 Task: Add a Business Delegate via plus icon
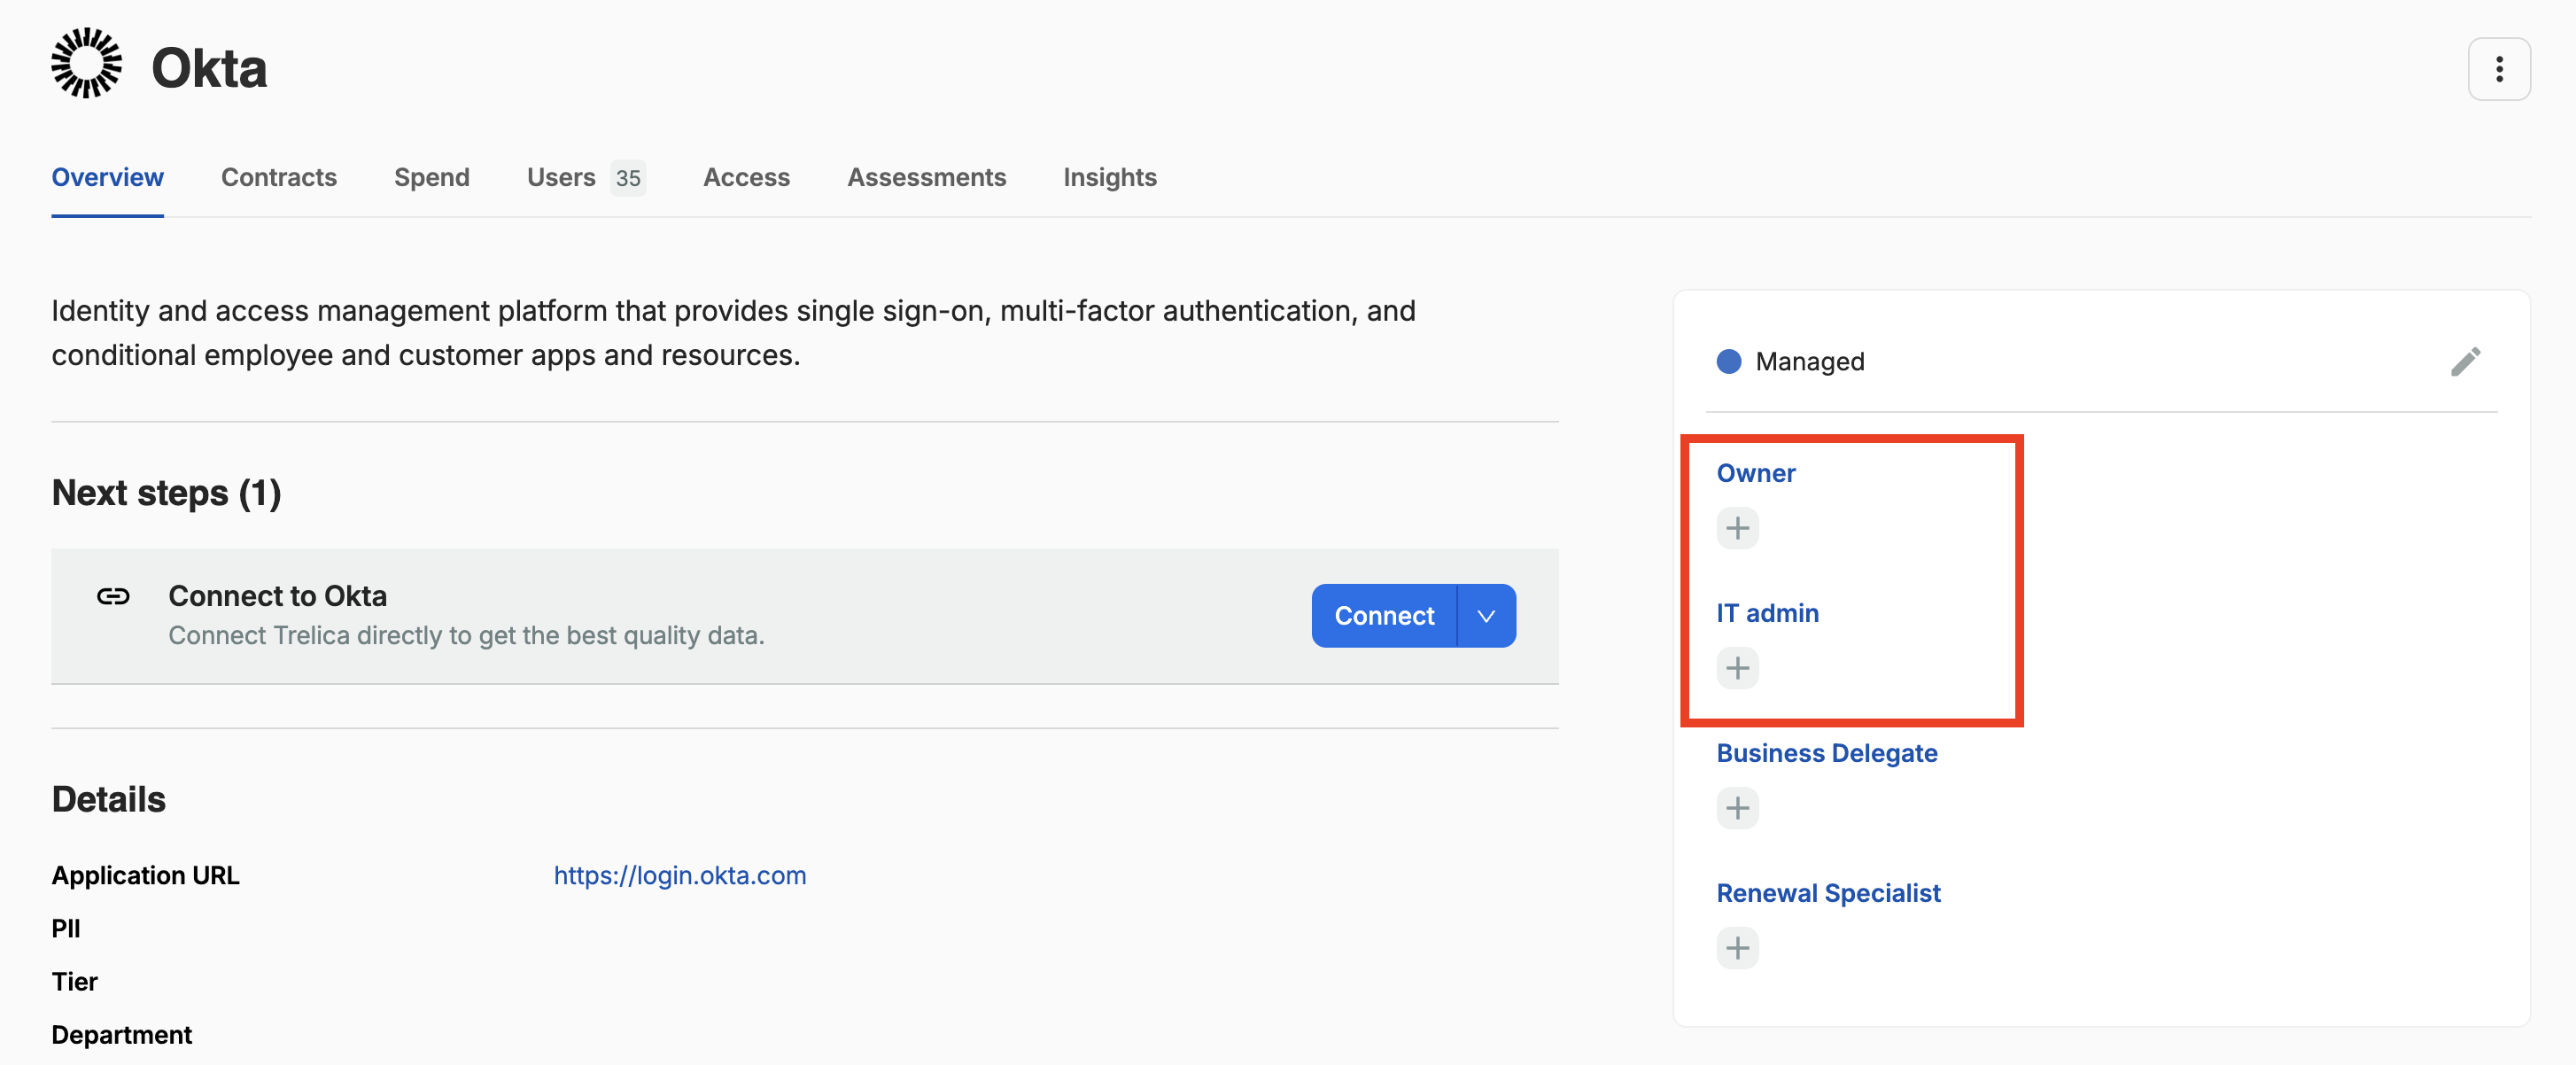pyautogui.click(x=1737, y=808)
